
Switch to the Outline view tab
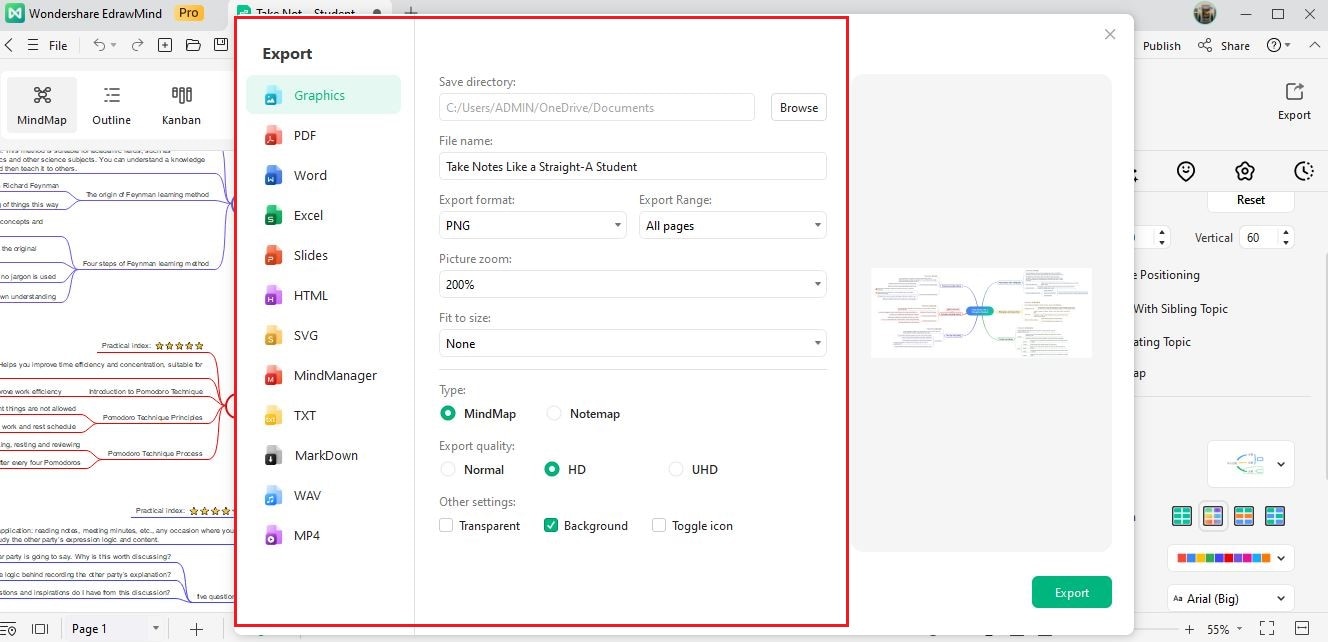[x=112, y=105]
